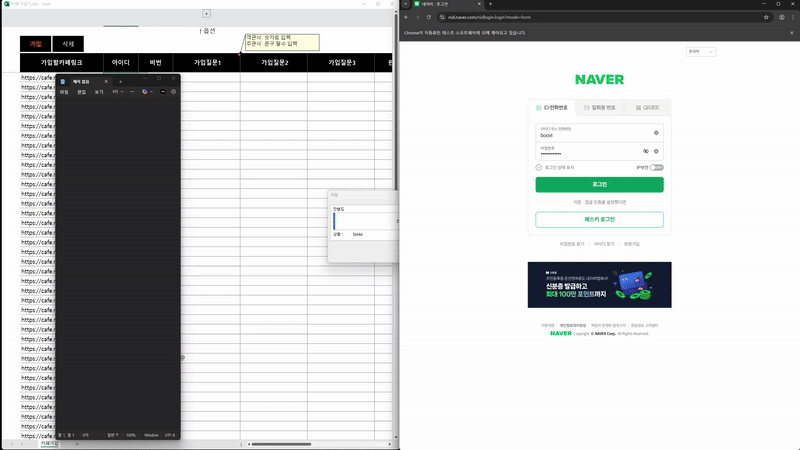Screen dimensions: 800x450
Task: Click the 삭제 button in Excel
Action: pos(68,44)
